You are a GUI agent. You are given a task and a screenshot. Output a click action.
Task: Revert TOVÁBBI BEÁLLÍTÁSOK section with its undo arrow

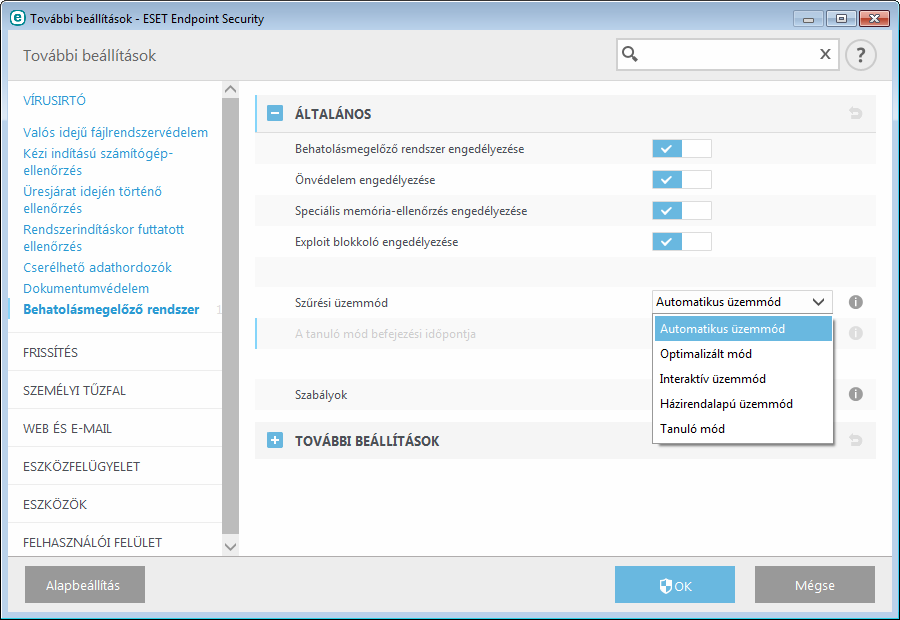tap(855, 440)
